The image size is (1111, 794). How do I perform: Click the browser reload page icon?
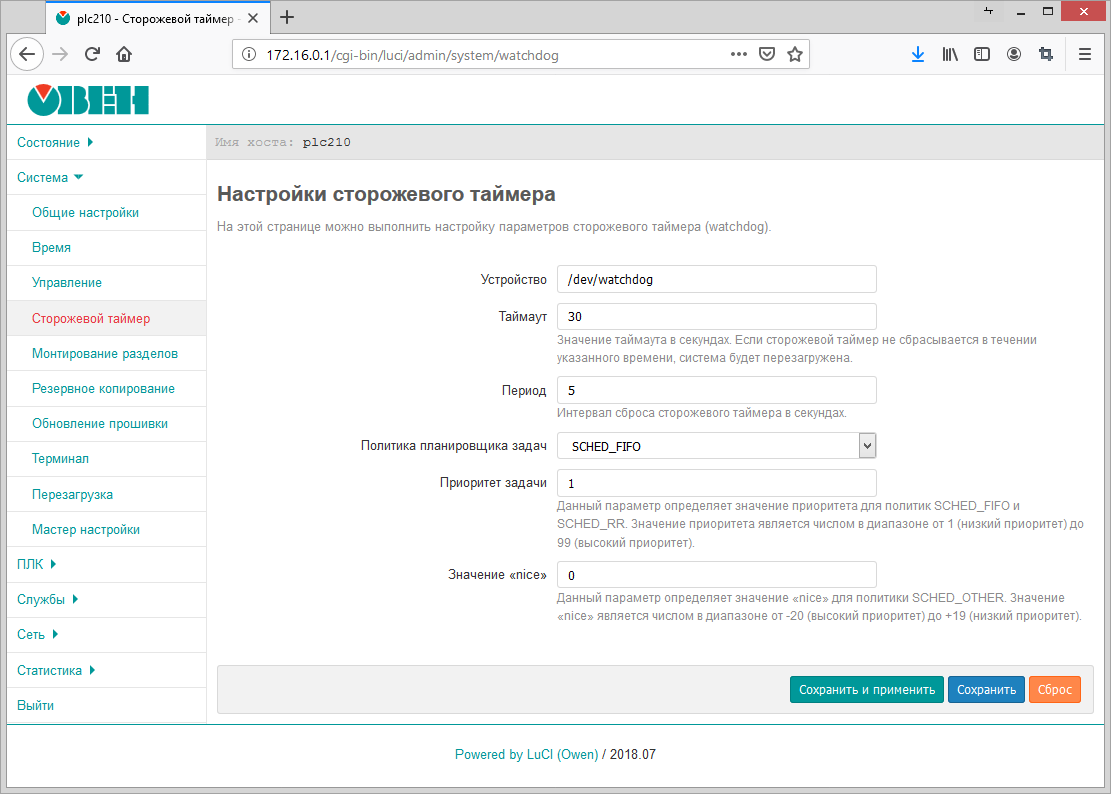point(92,55)
